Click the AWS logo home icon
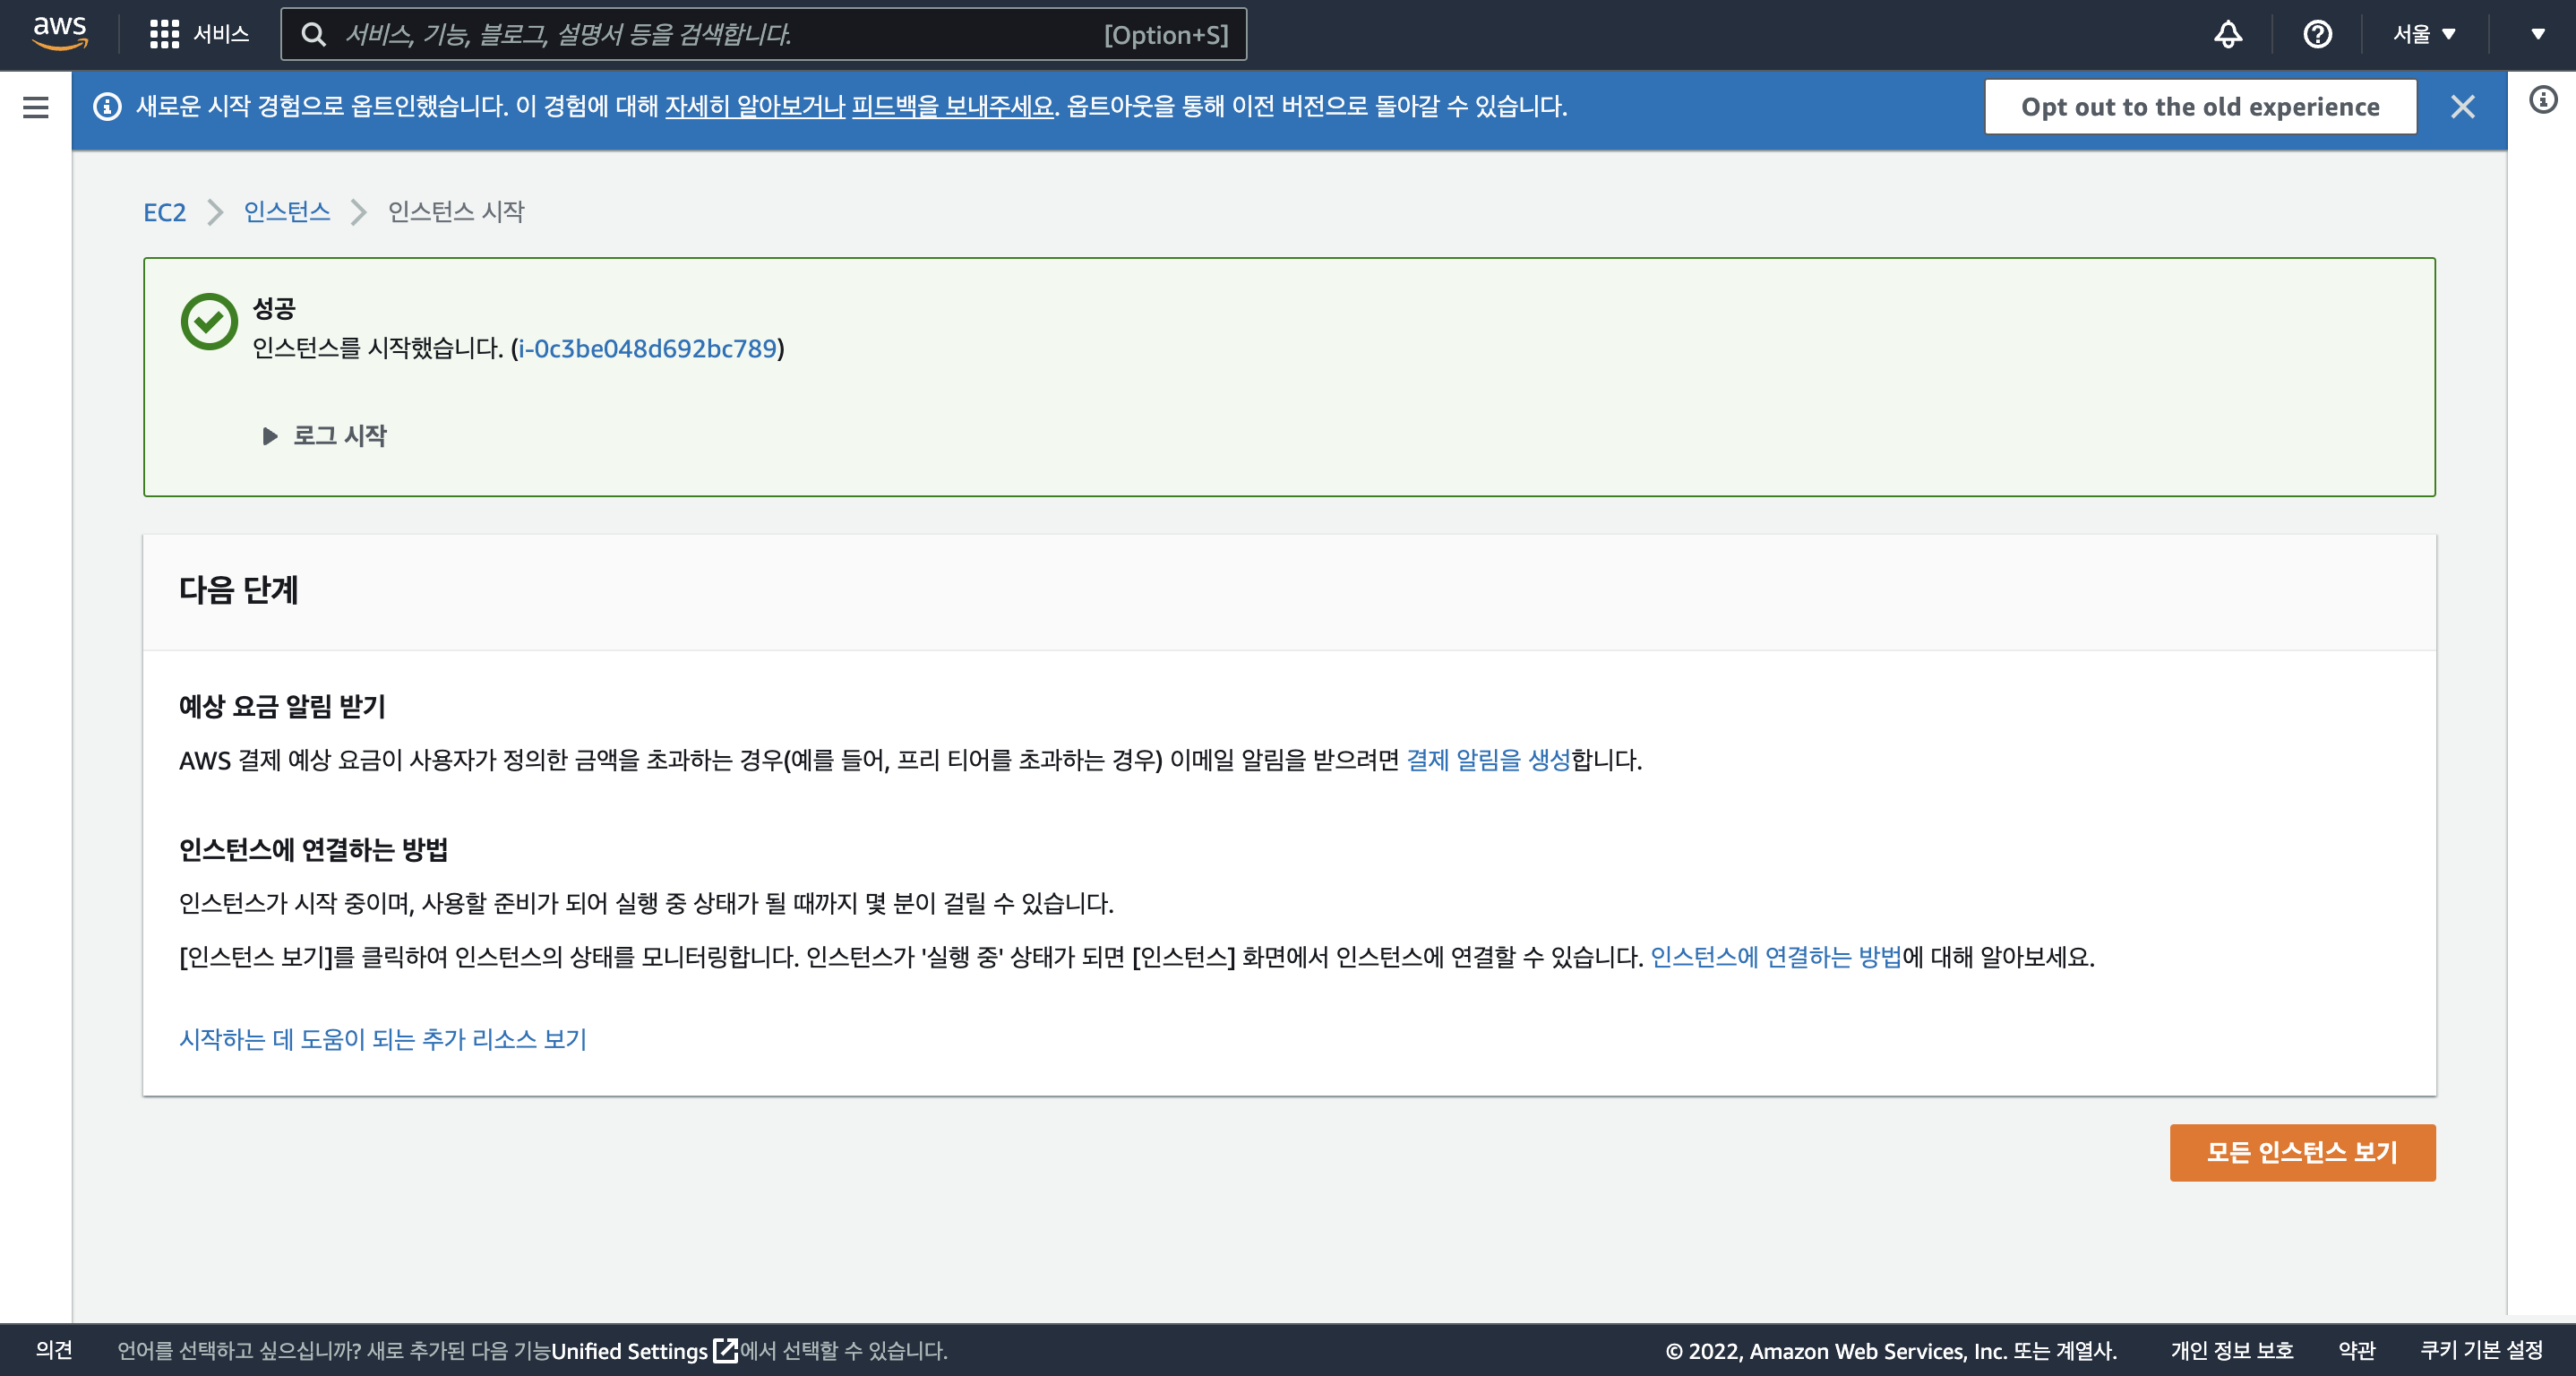This screenshot has height=1376, width=2576. 60,33
